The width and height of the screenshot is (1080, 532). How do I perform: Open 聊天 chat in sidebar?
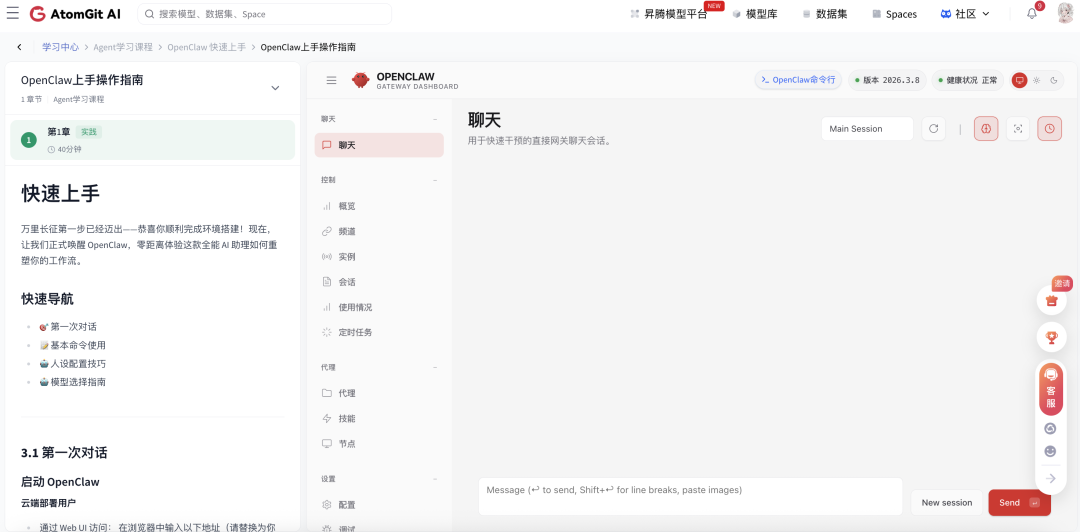point(379,145)
